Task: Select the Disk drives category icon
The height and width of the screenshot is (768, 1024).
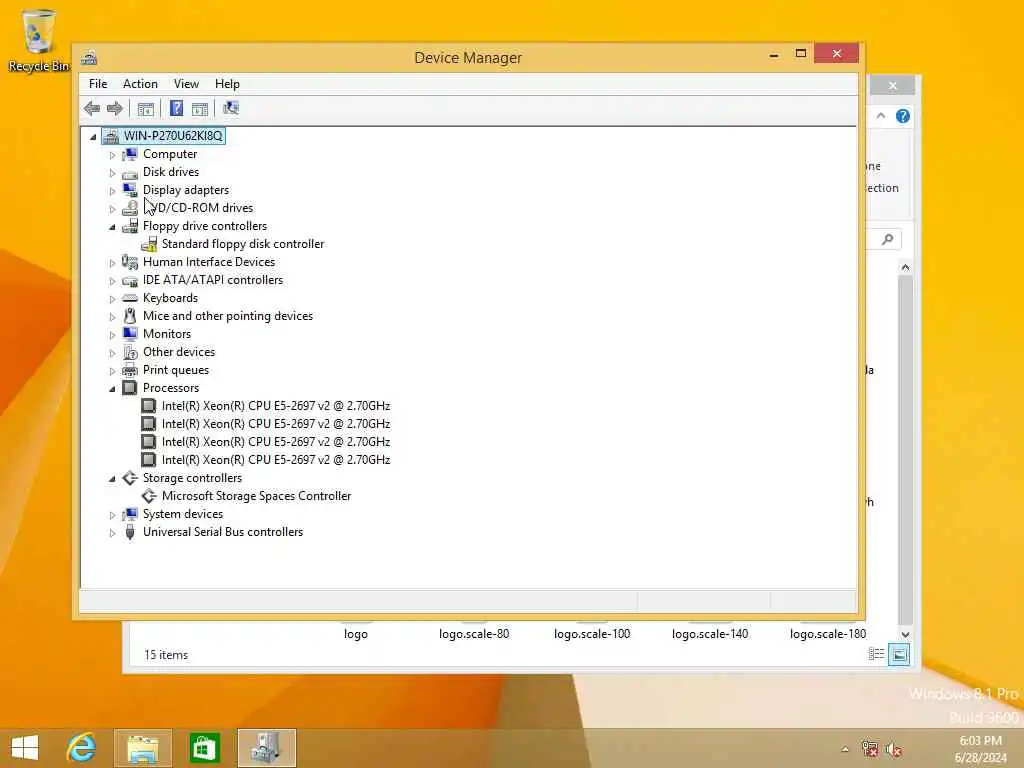Action: coord(130,172)
